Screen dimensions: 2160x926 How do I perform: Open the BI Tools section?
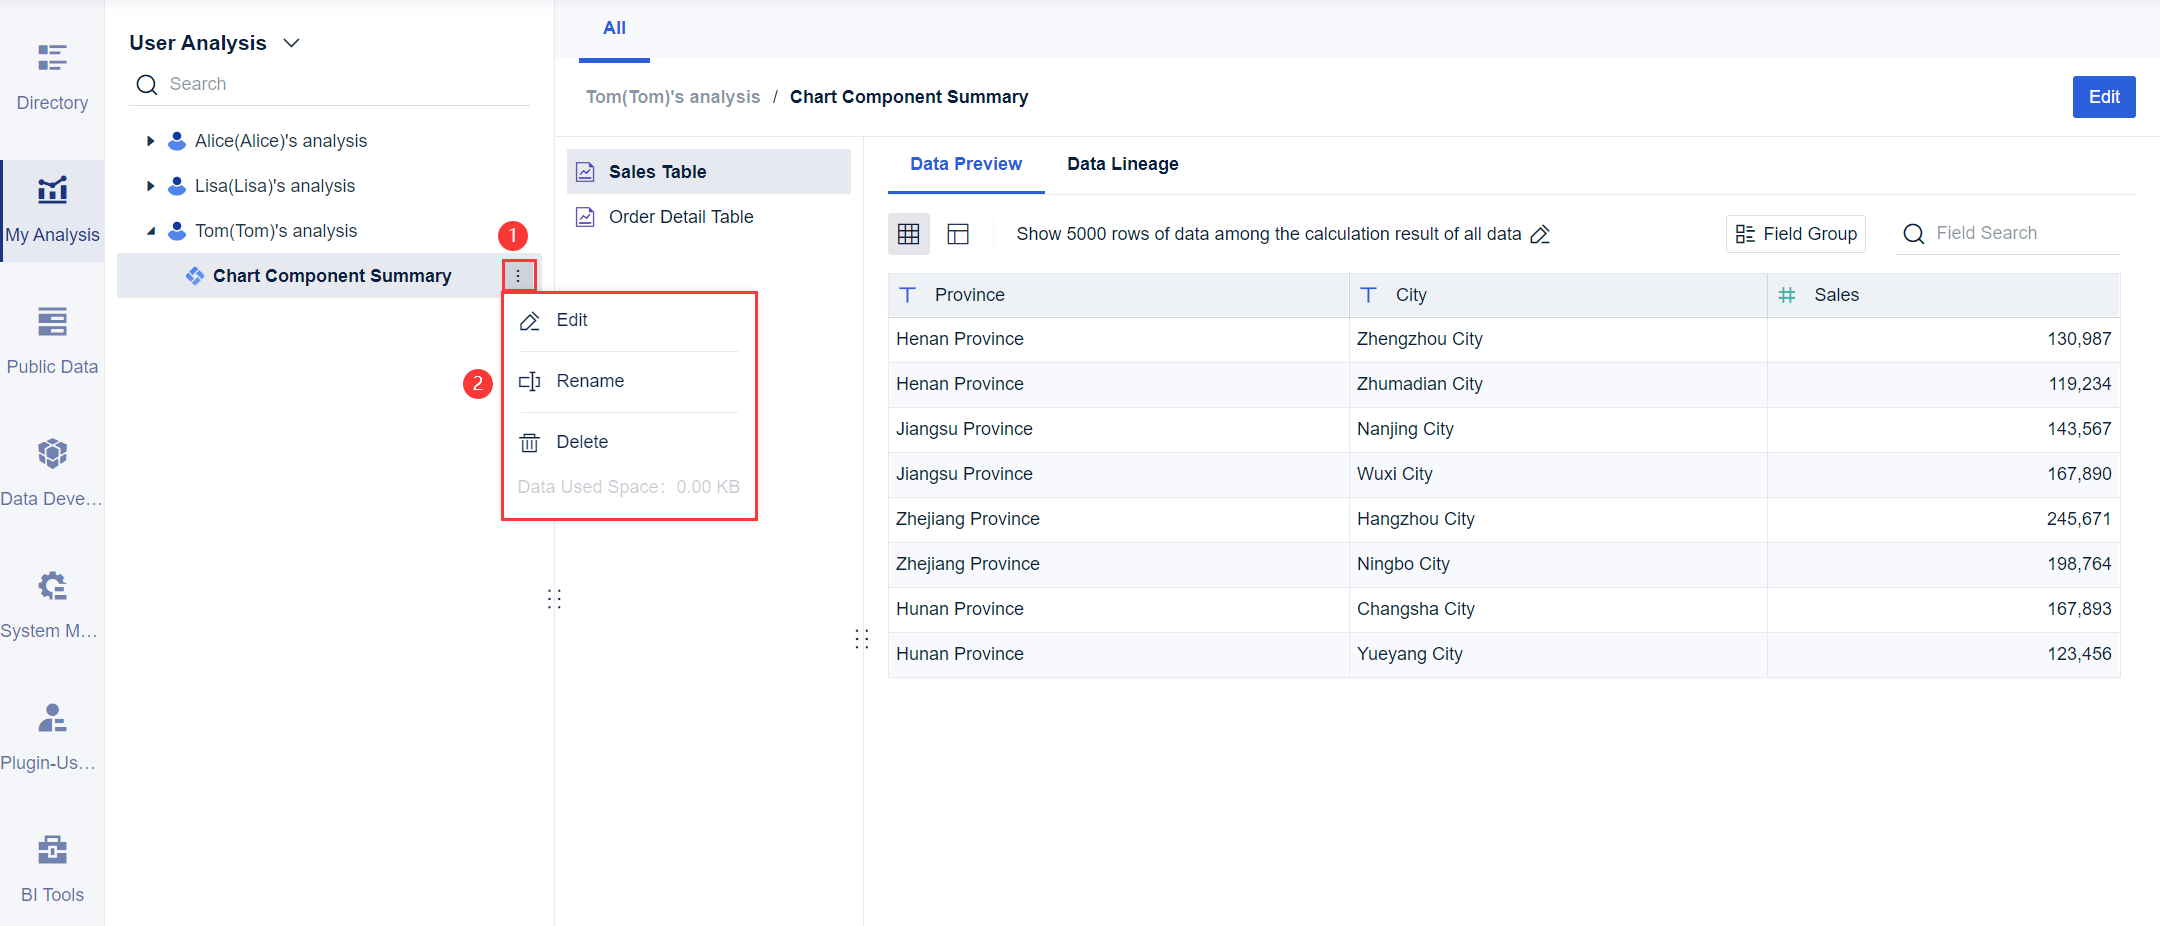click(x=52, y=865)
